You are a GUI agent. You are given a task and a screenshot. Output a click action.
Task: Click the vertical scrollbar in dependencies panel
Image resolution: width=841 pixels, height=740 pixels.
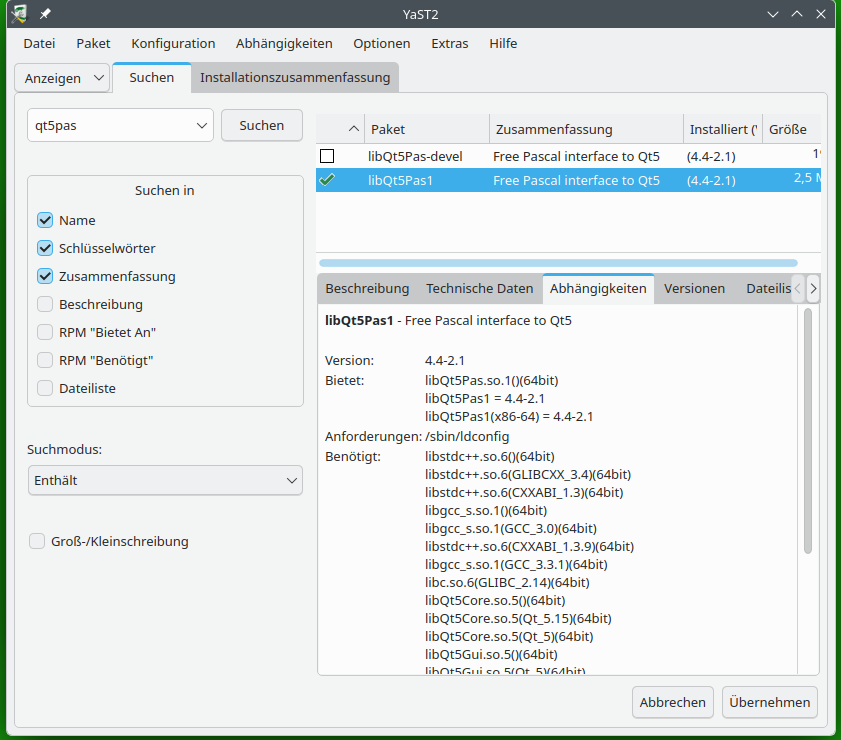pyautogui.click(x=808, y=430)
